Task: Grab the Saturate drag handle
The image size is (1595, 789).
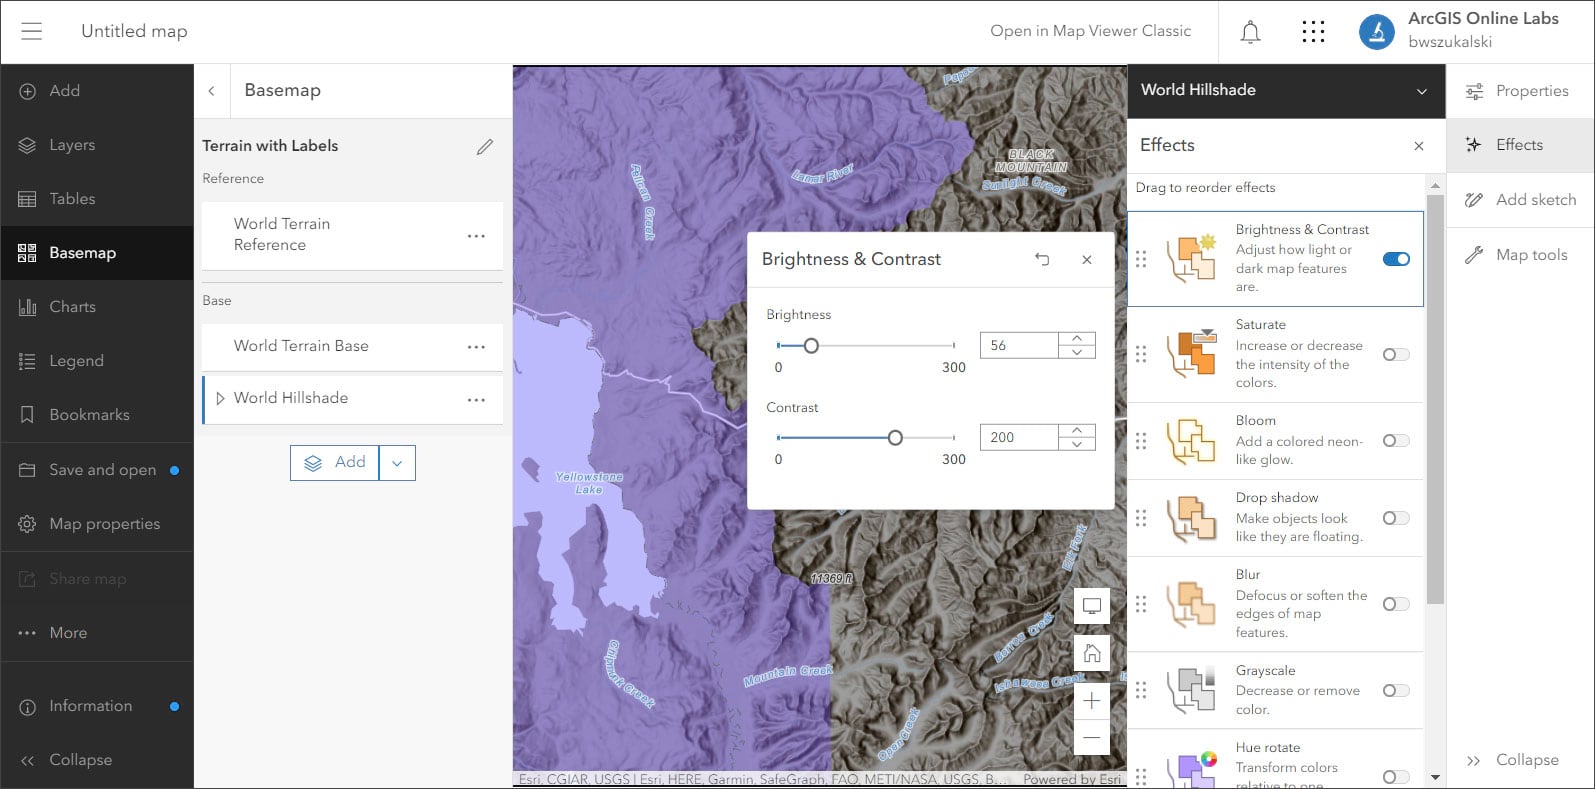Action: (1141, 354)
